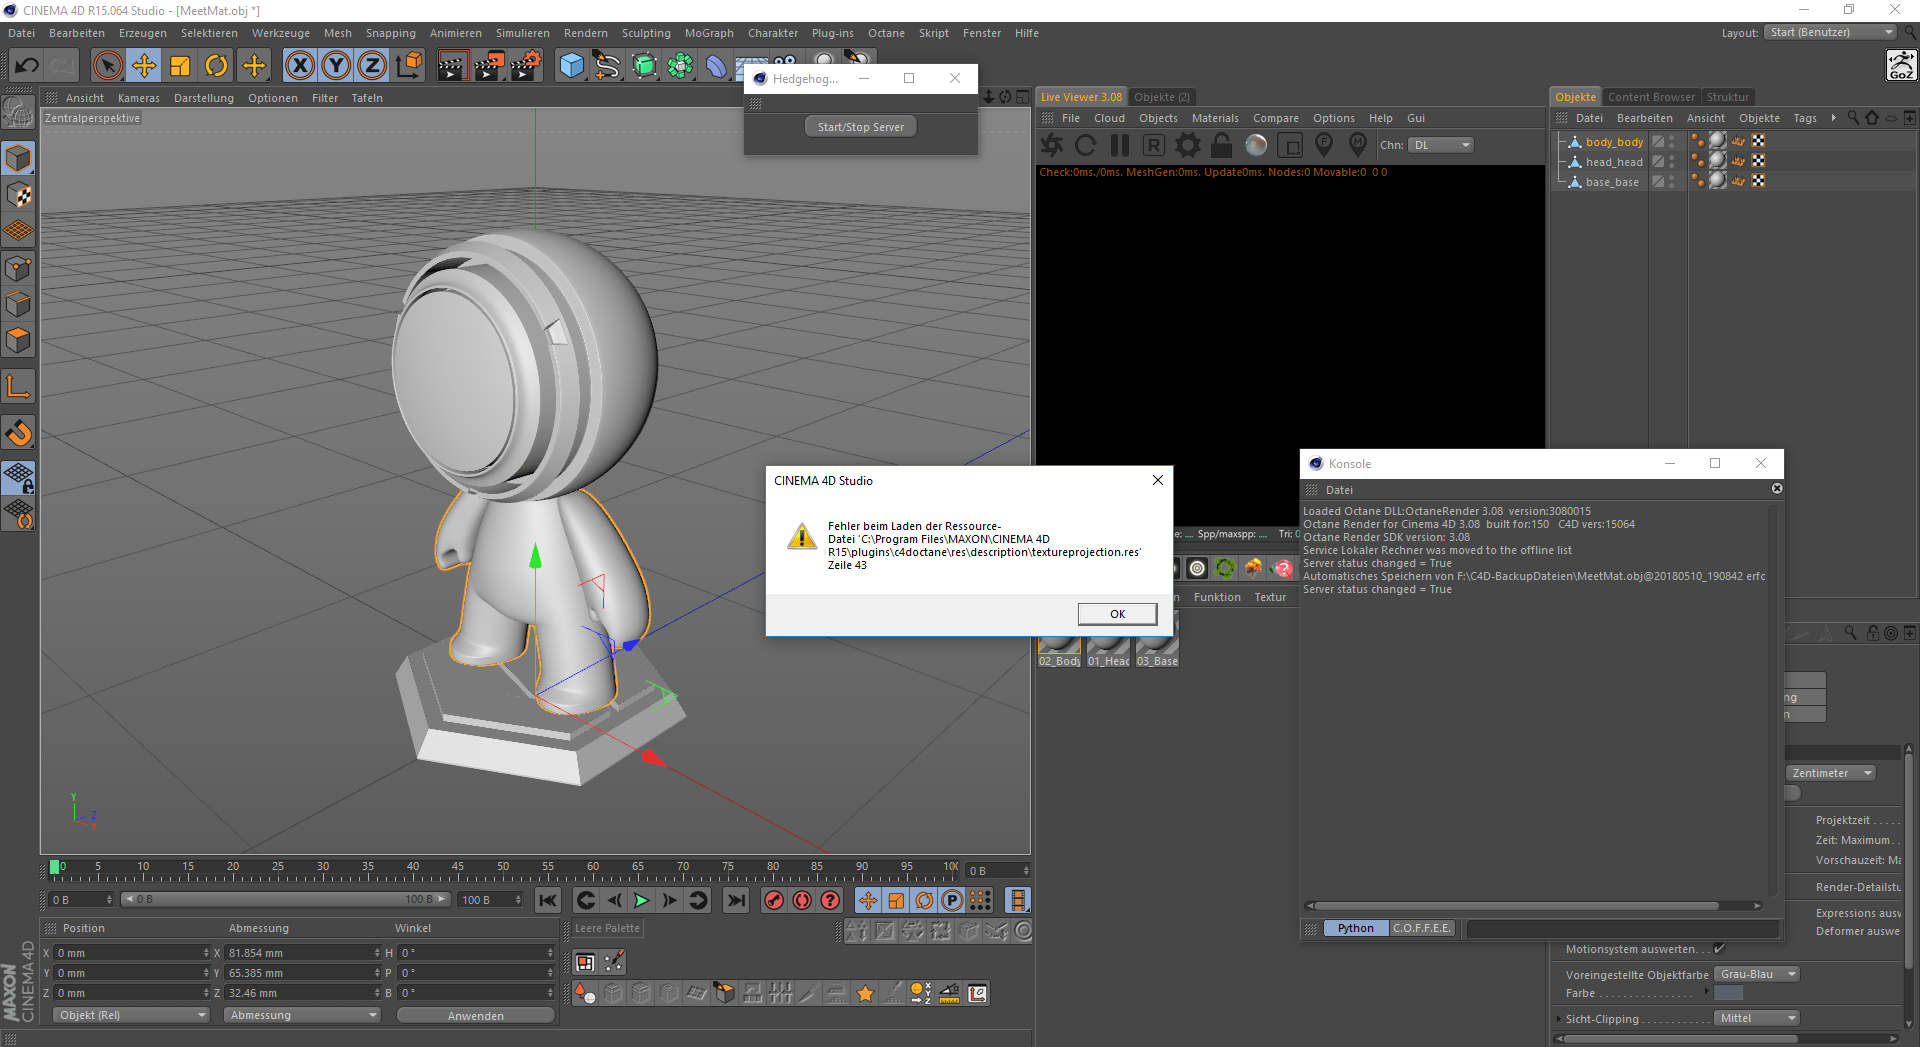Toggle the coordinate system world/object button
Image resolution: width=1920 pixels, height=1047 pixels.
point(409,66)
